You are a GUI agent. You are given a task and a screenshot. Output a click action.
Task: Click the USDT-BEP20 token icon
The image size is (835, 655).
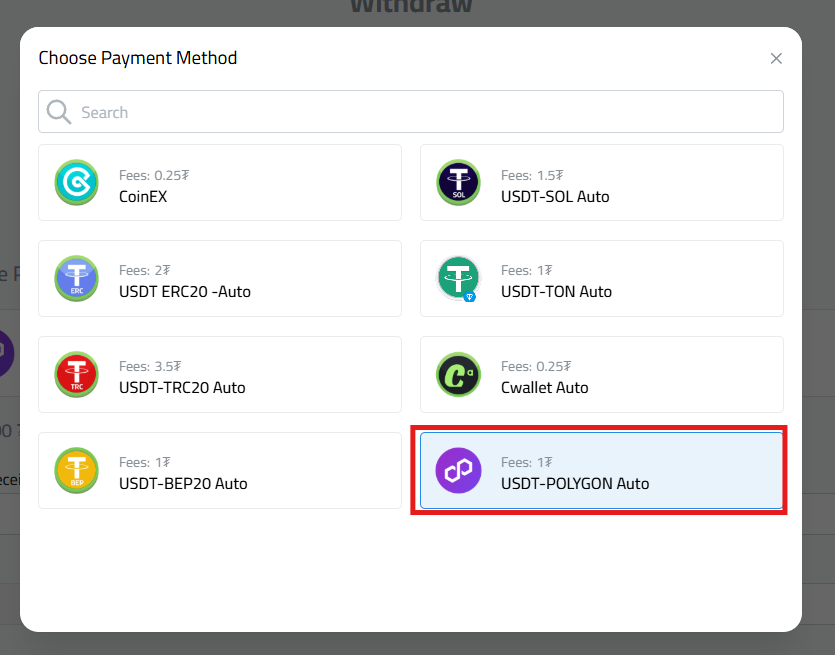[77, 470]
